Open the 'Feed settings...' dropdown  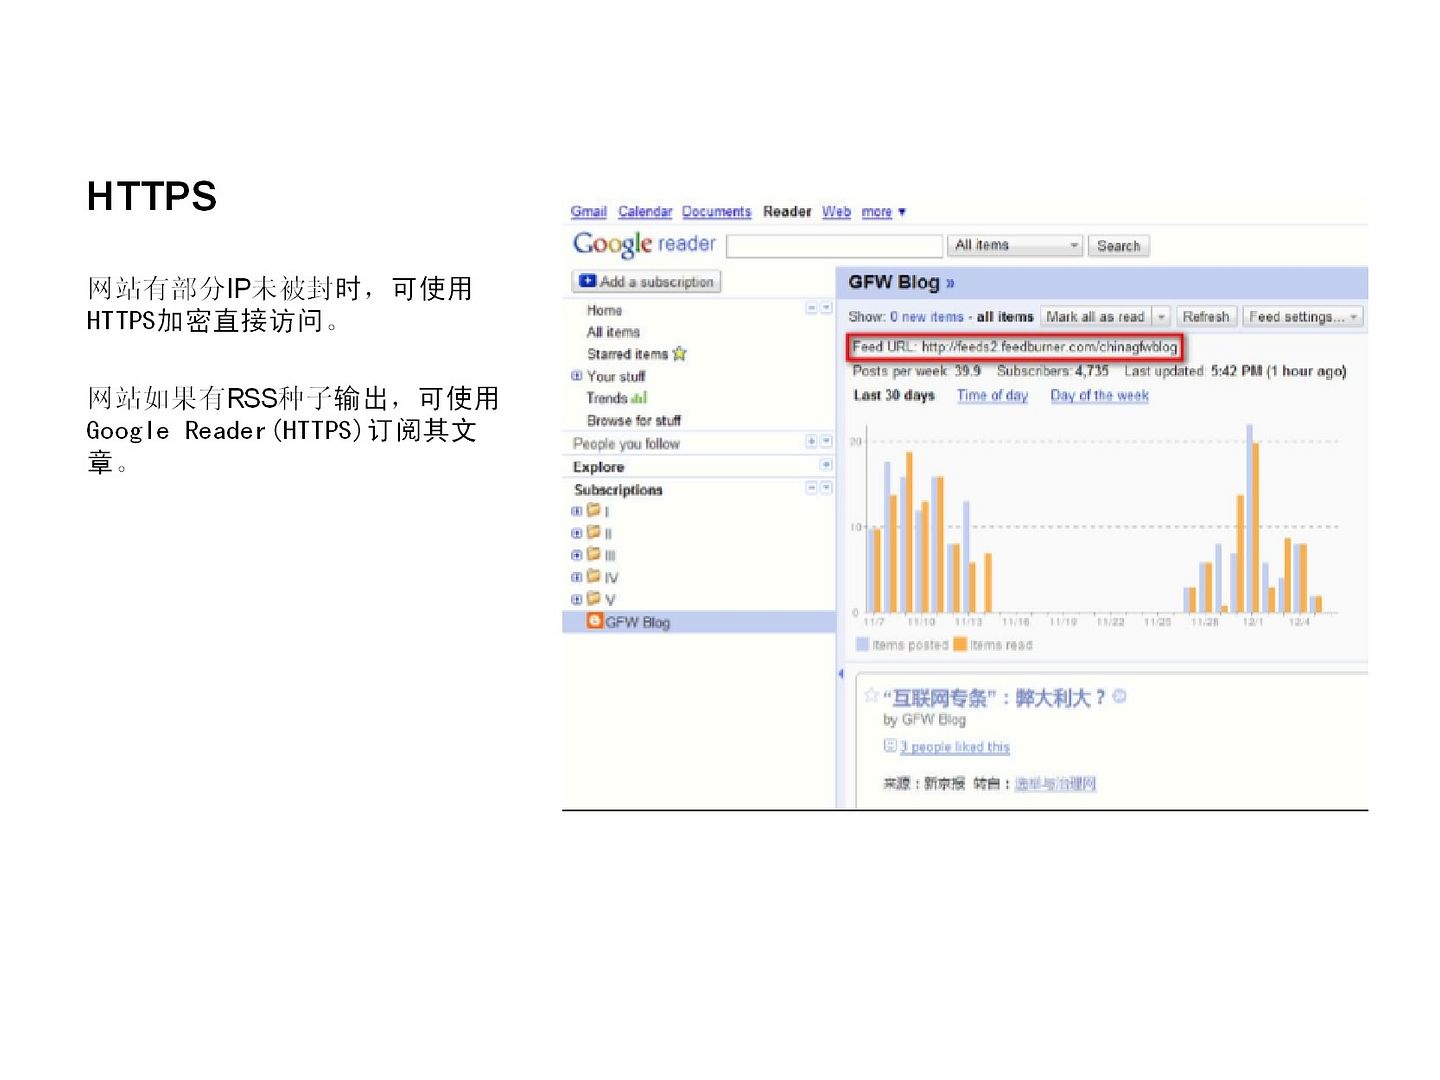(1303, 317)
